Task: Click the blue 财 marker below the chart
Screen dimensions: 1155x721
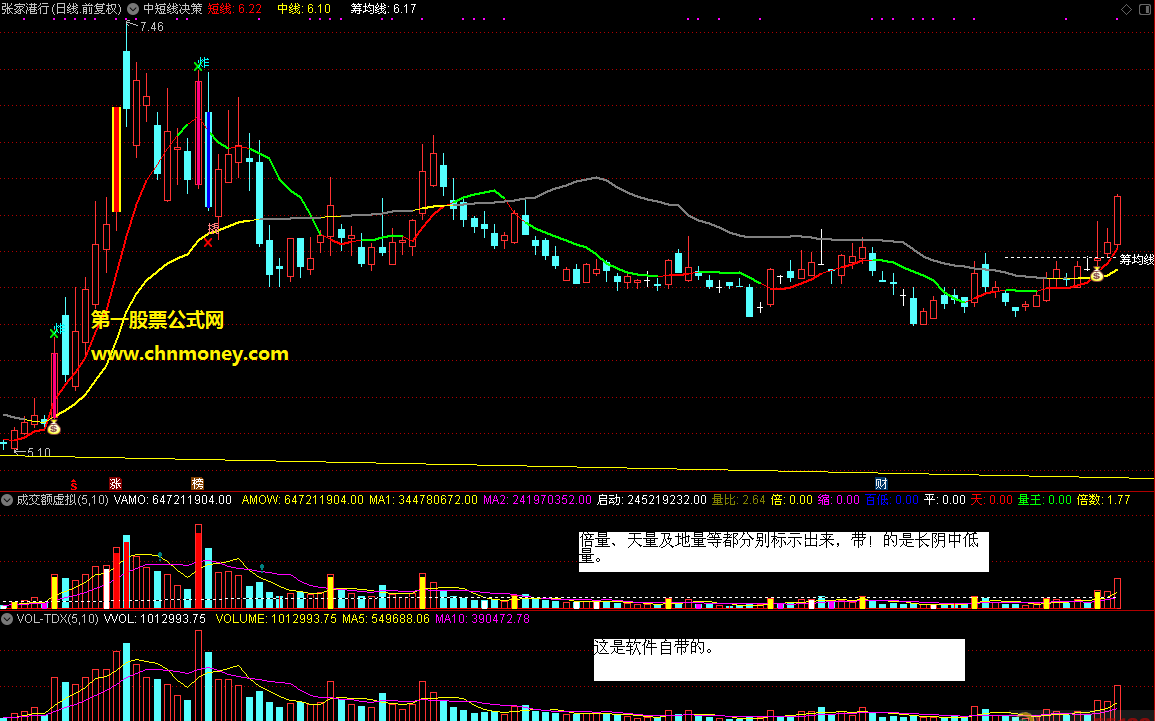Action: (x=881, y=484)
